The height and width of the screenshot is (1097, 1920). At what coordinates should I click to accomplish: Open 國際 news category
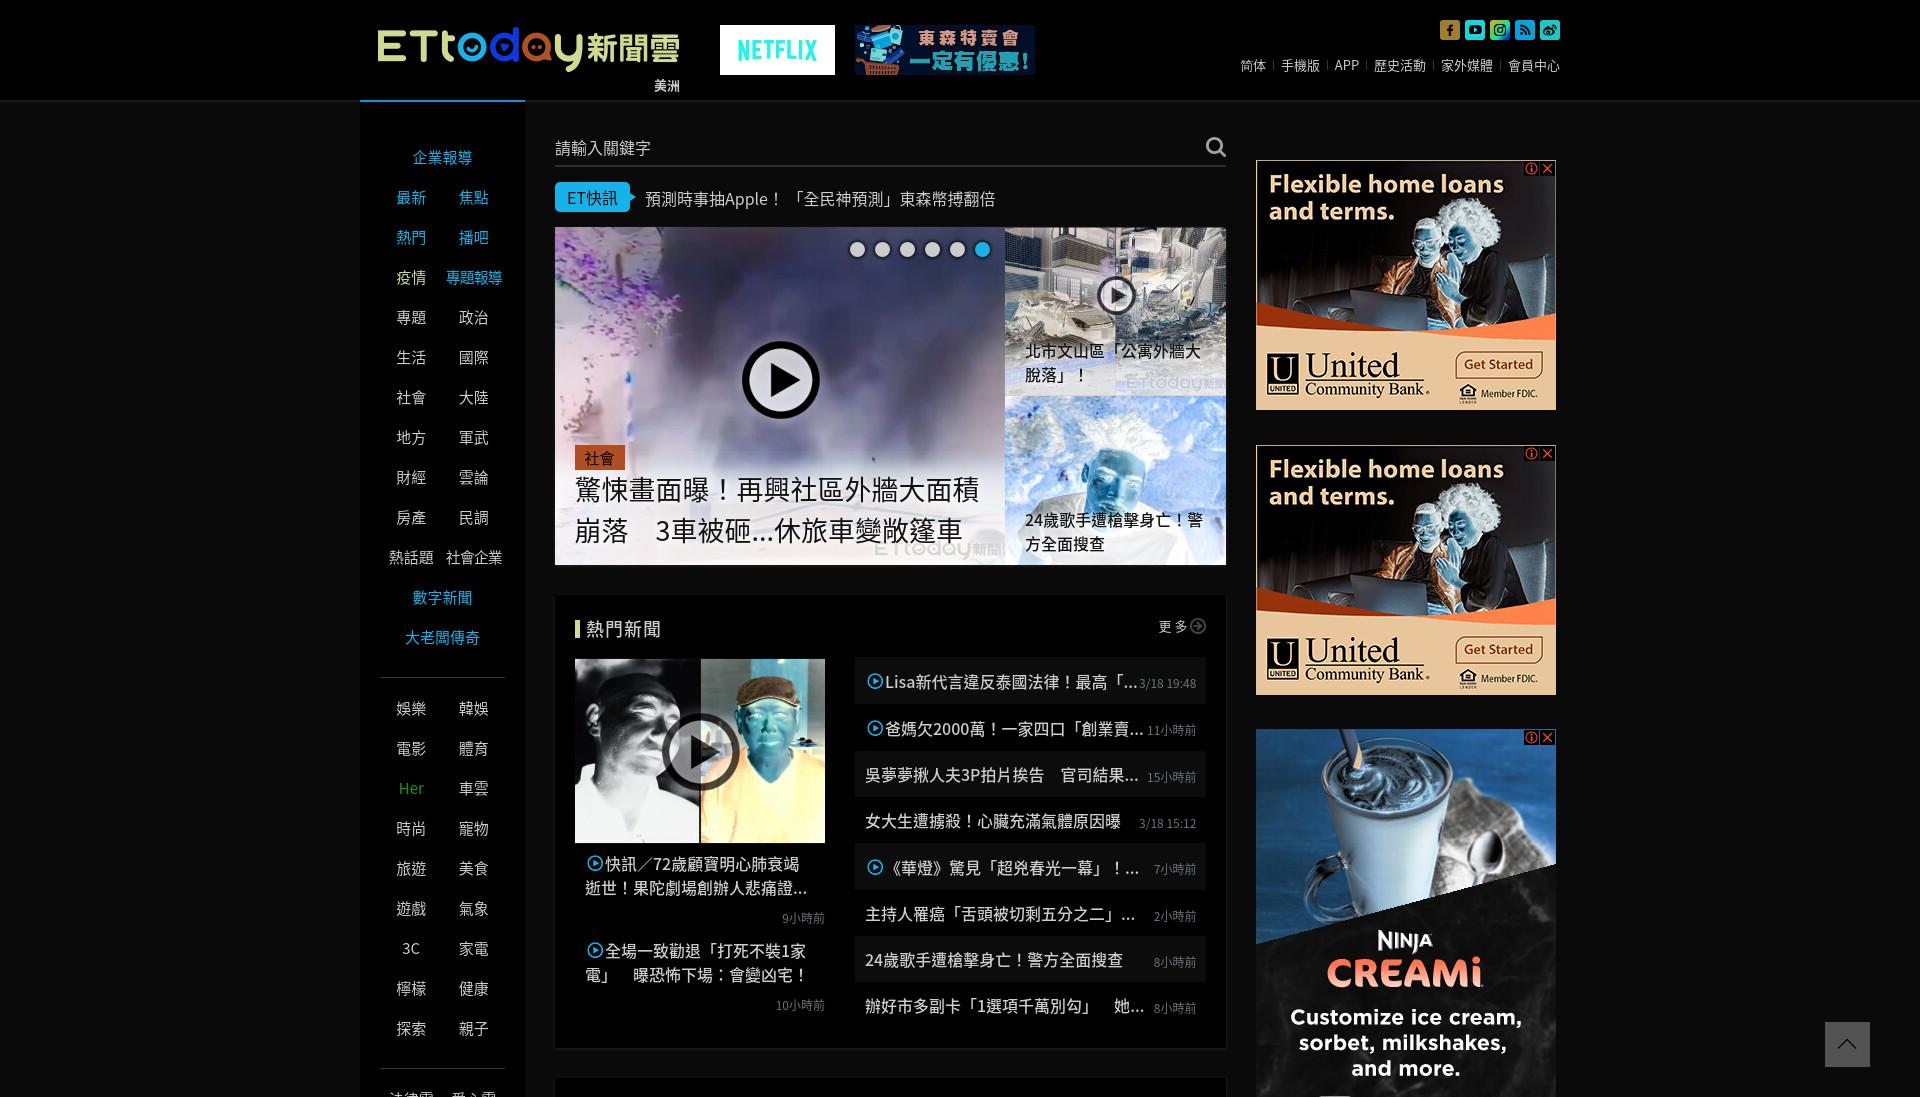[473, 357]
